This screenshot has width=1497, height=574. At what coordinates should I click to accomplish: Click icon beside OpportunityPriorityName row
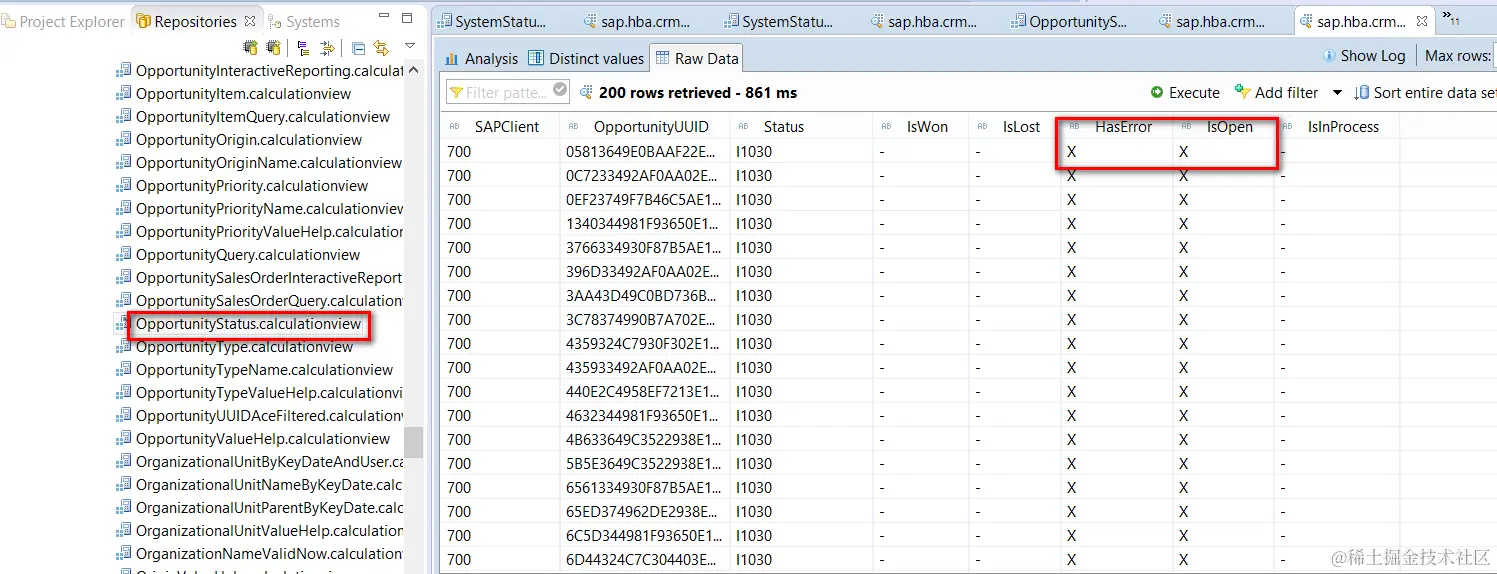pyautogui.click(x=124, y=208)
